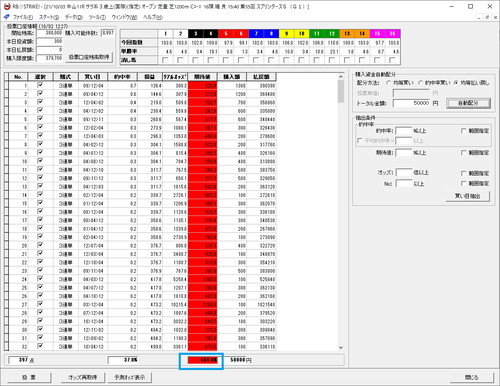Click the No 以上 input field
Viewport: 500px width, 386px height.
point(404,183)
